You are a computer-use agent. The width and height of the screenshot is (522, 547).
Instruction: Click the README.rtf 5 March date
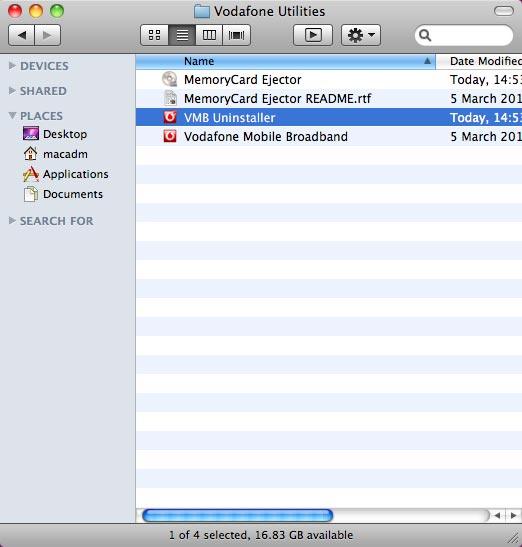click(x=486, y=99)
